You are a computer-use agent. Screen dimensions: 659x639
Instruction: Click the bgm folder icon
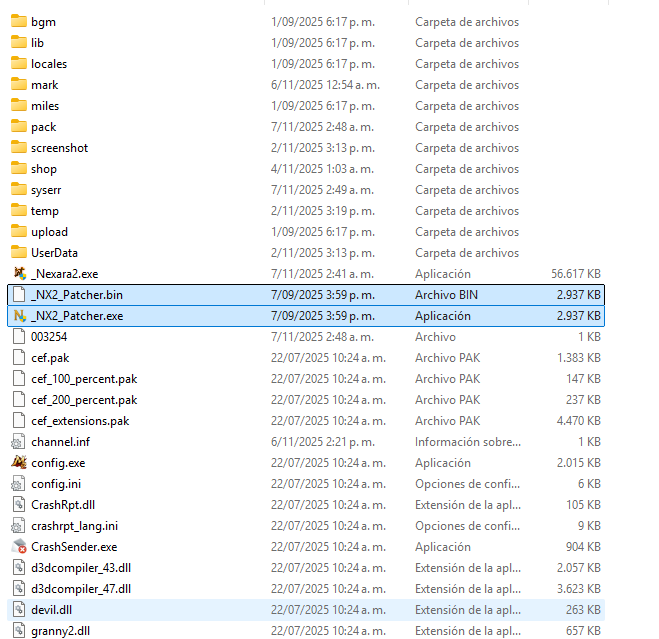point(18,22)
